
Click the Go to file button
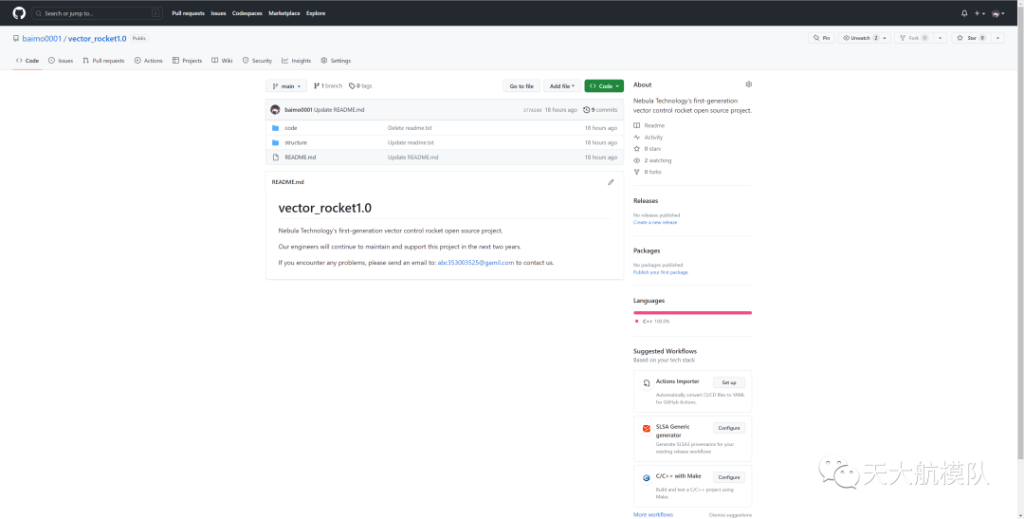tap(521, 86)
